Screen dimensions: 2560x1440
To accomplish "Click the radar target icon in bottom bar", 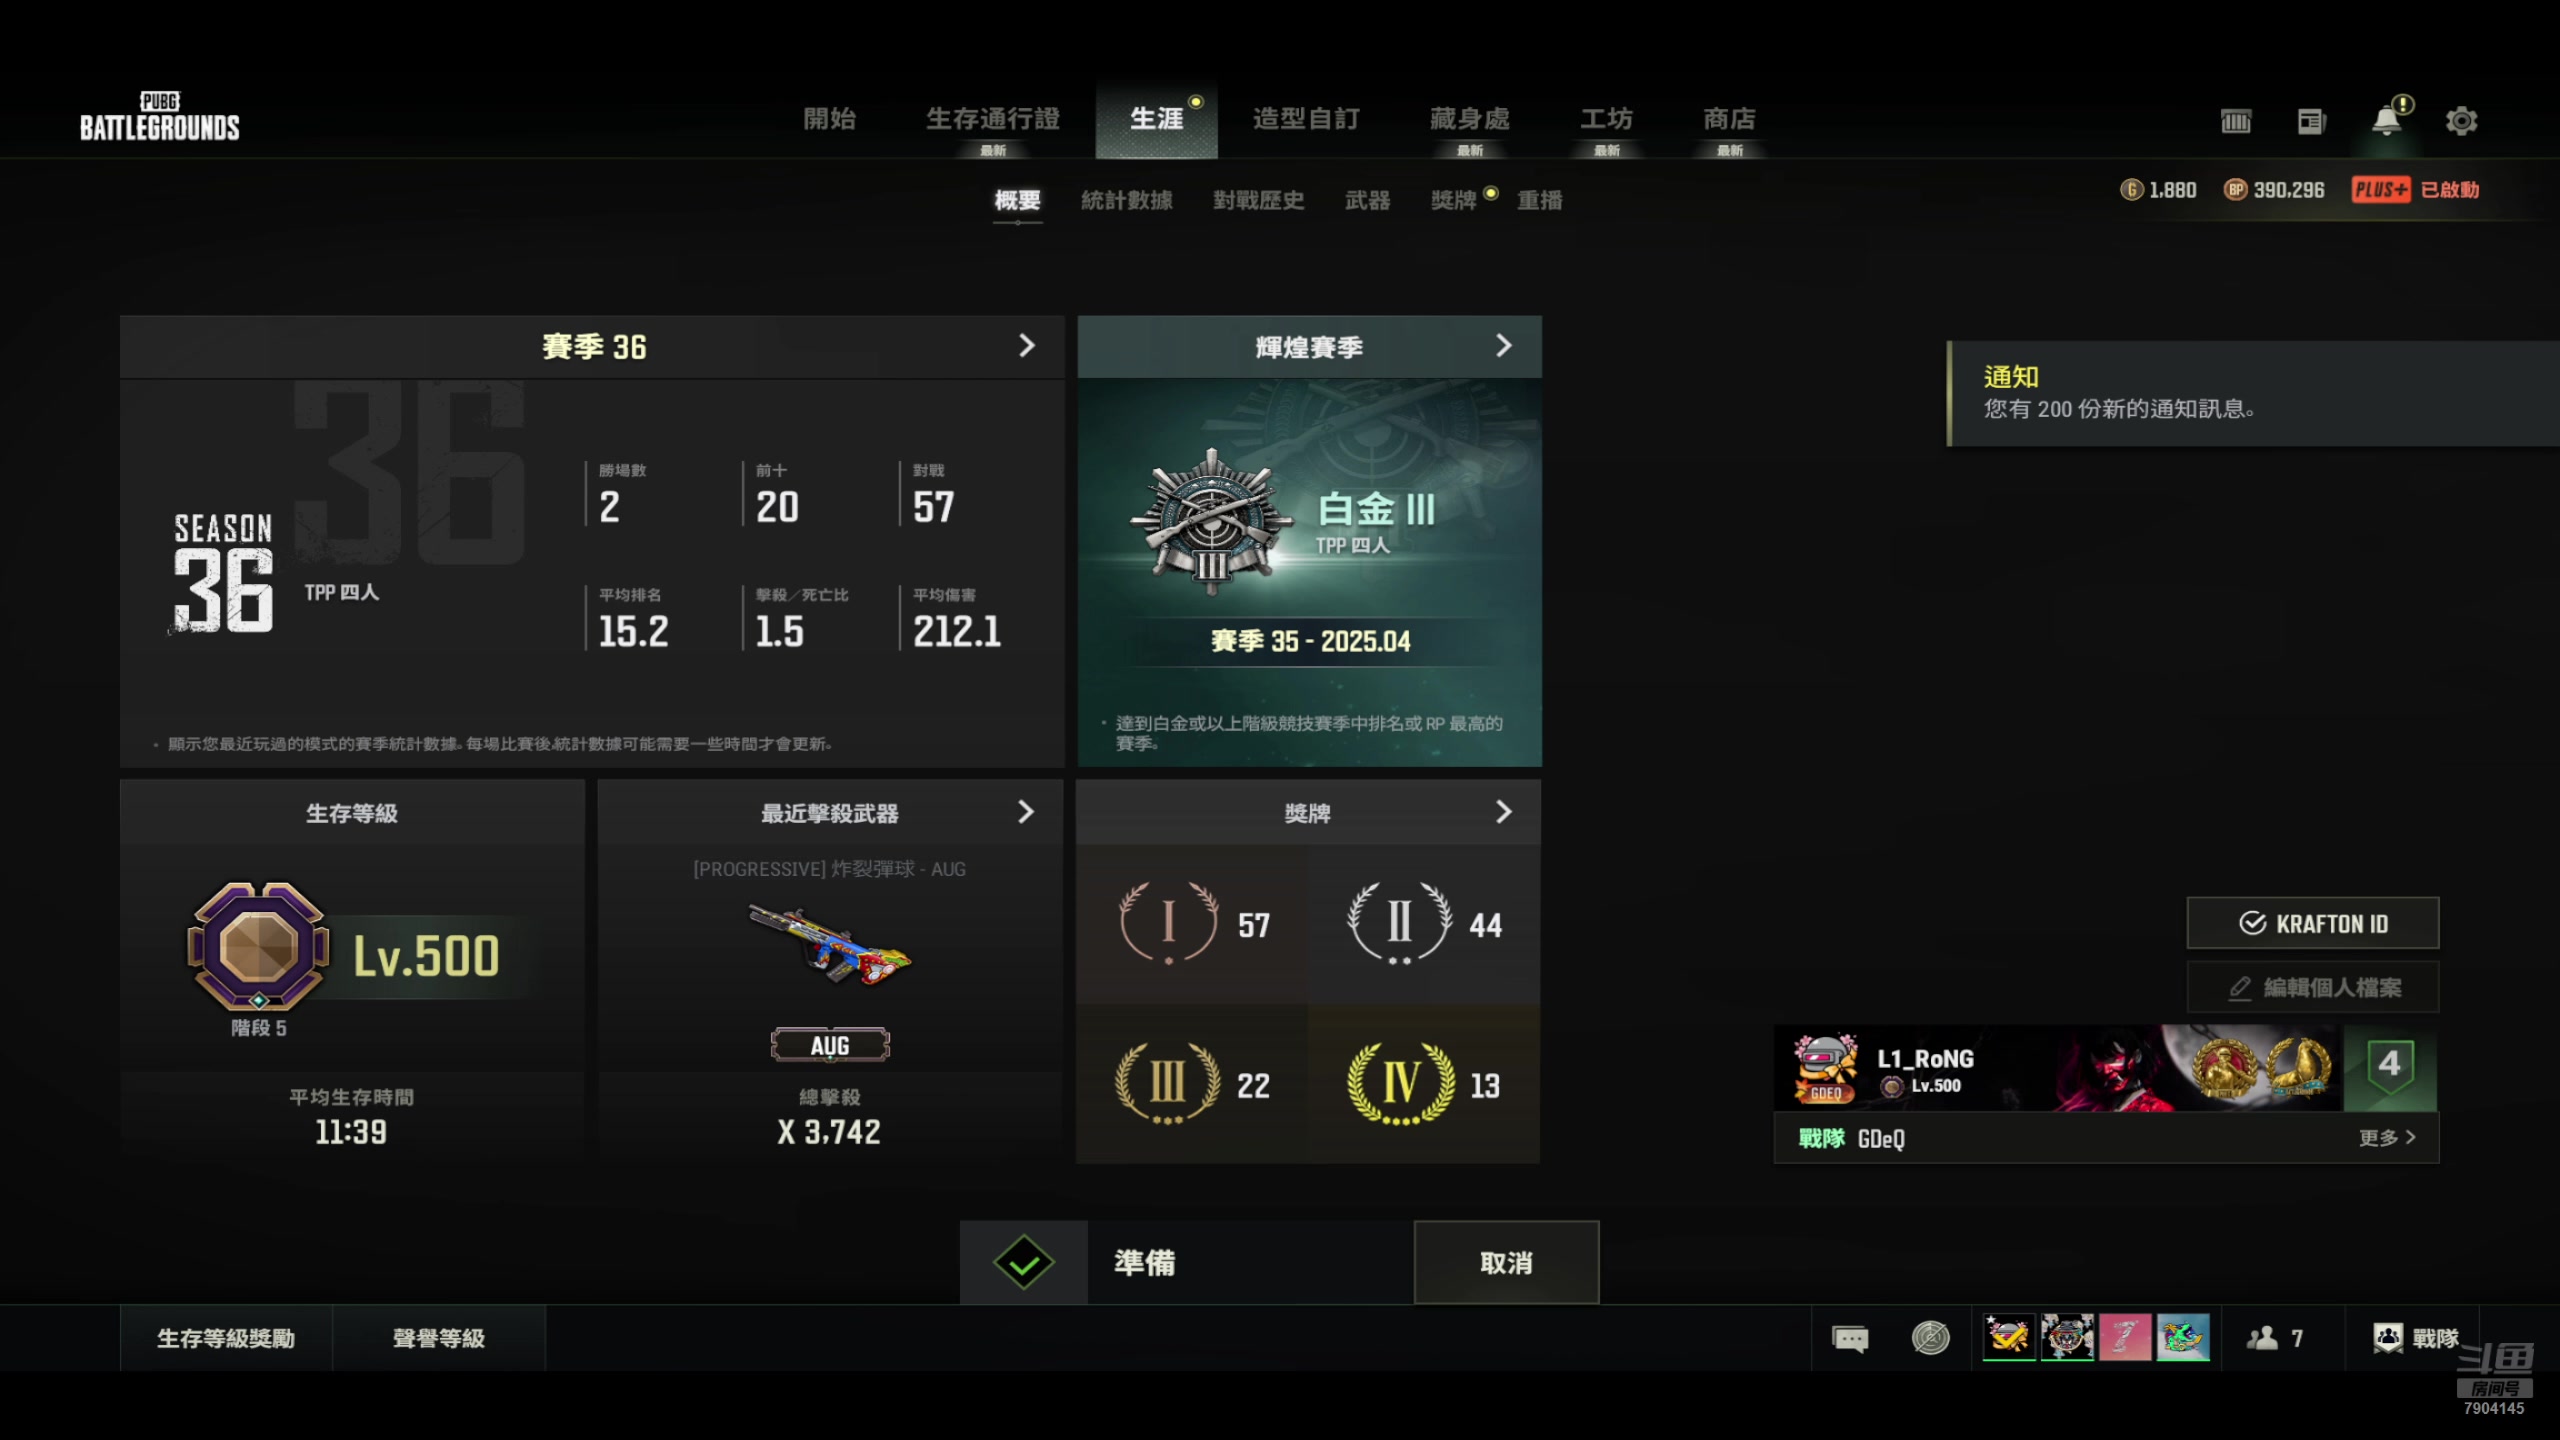I will 1930,1338.
